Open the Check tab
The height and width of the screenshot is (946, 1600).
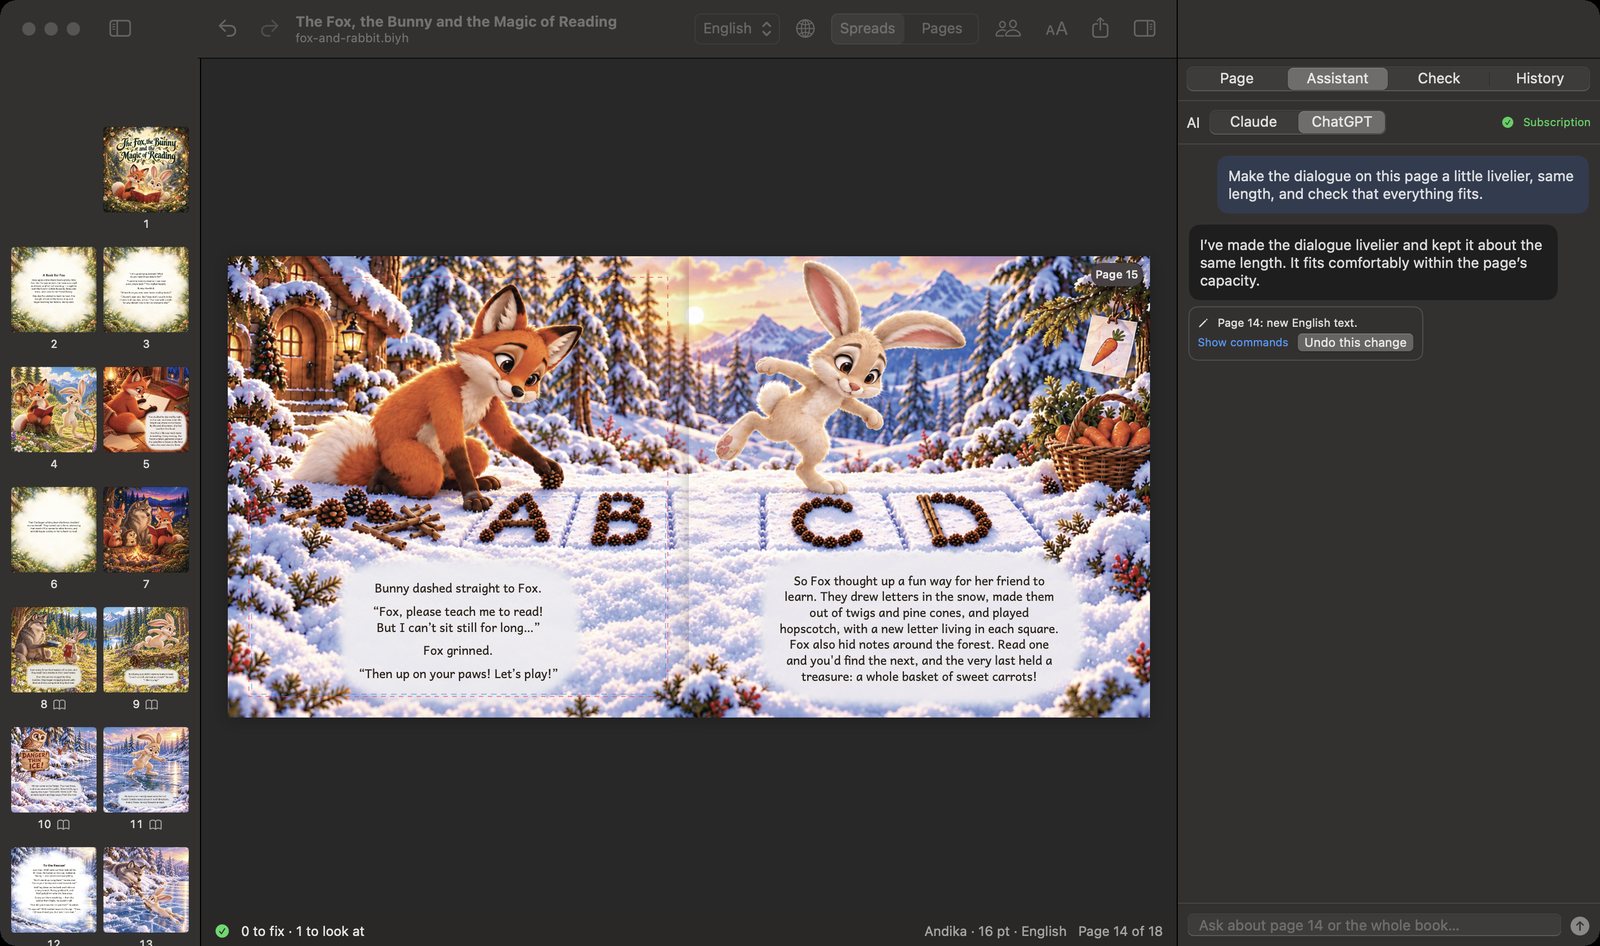[1438, 78]
